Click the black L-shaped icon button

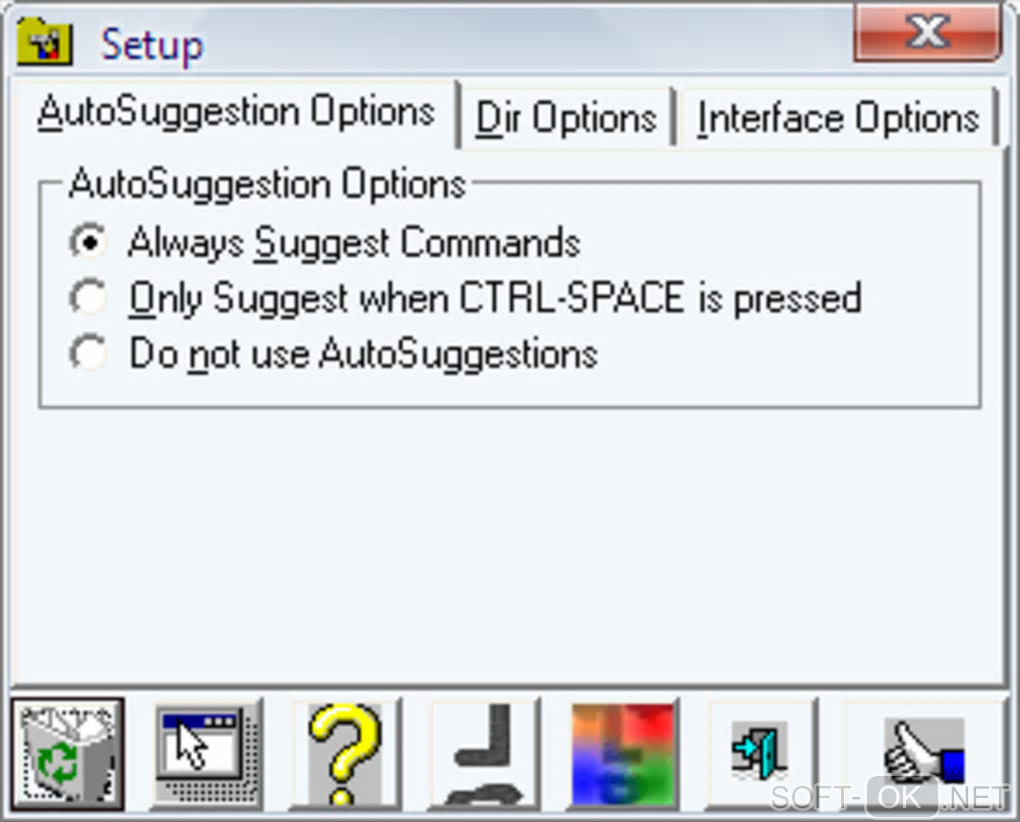(x=484, y=754)
